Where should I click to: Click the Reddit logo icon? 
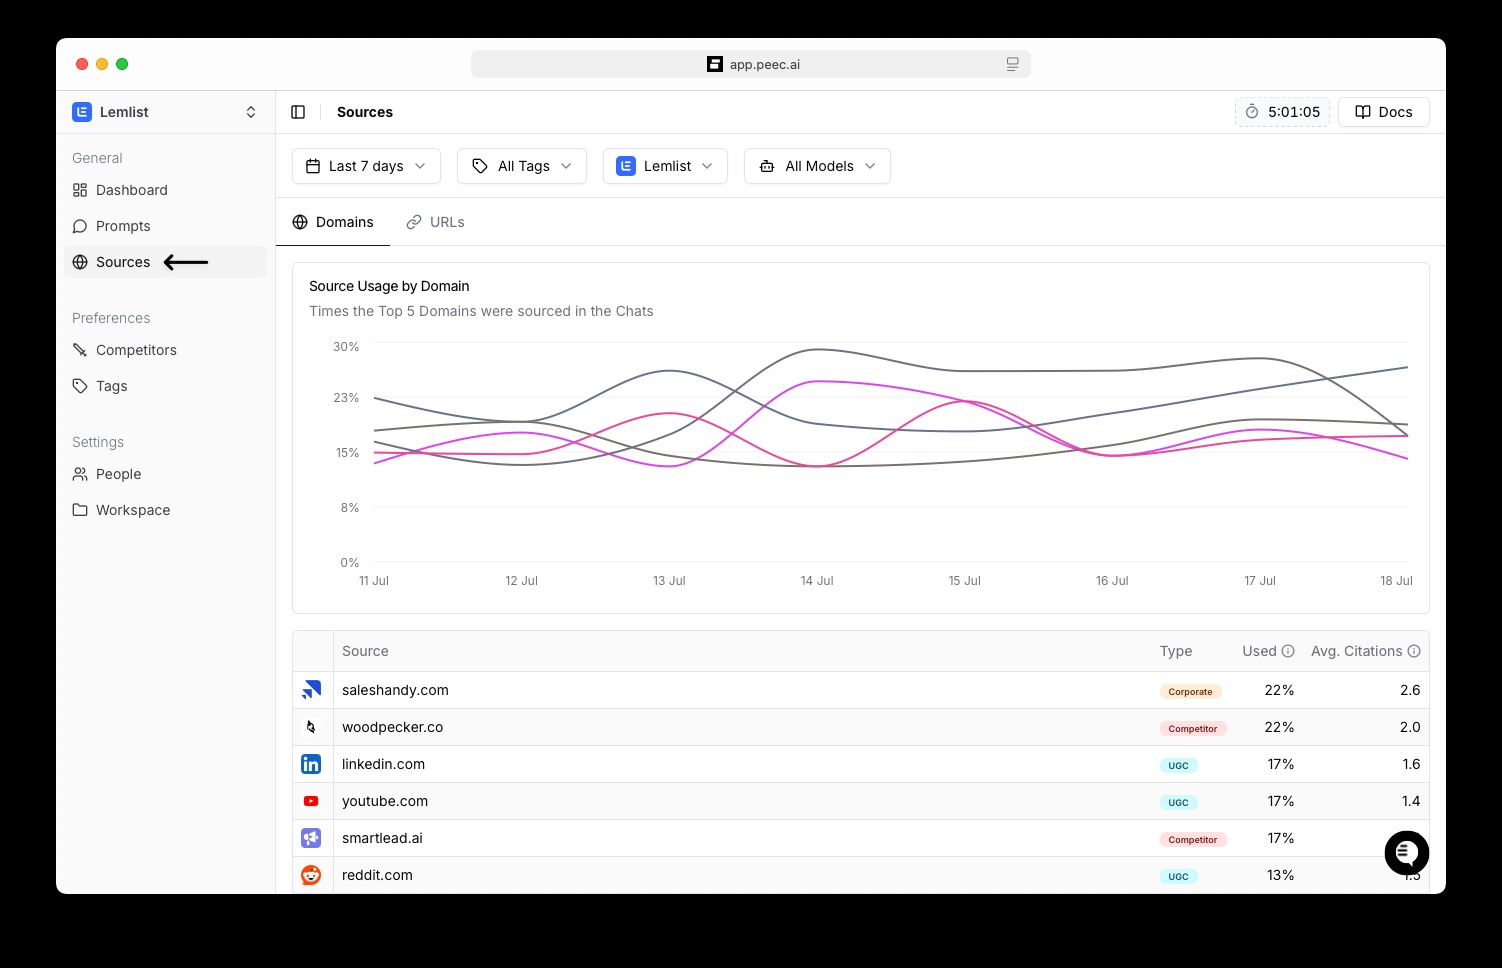312,875
